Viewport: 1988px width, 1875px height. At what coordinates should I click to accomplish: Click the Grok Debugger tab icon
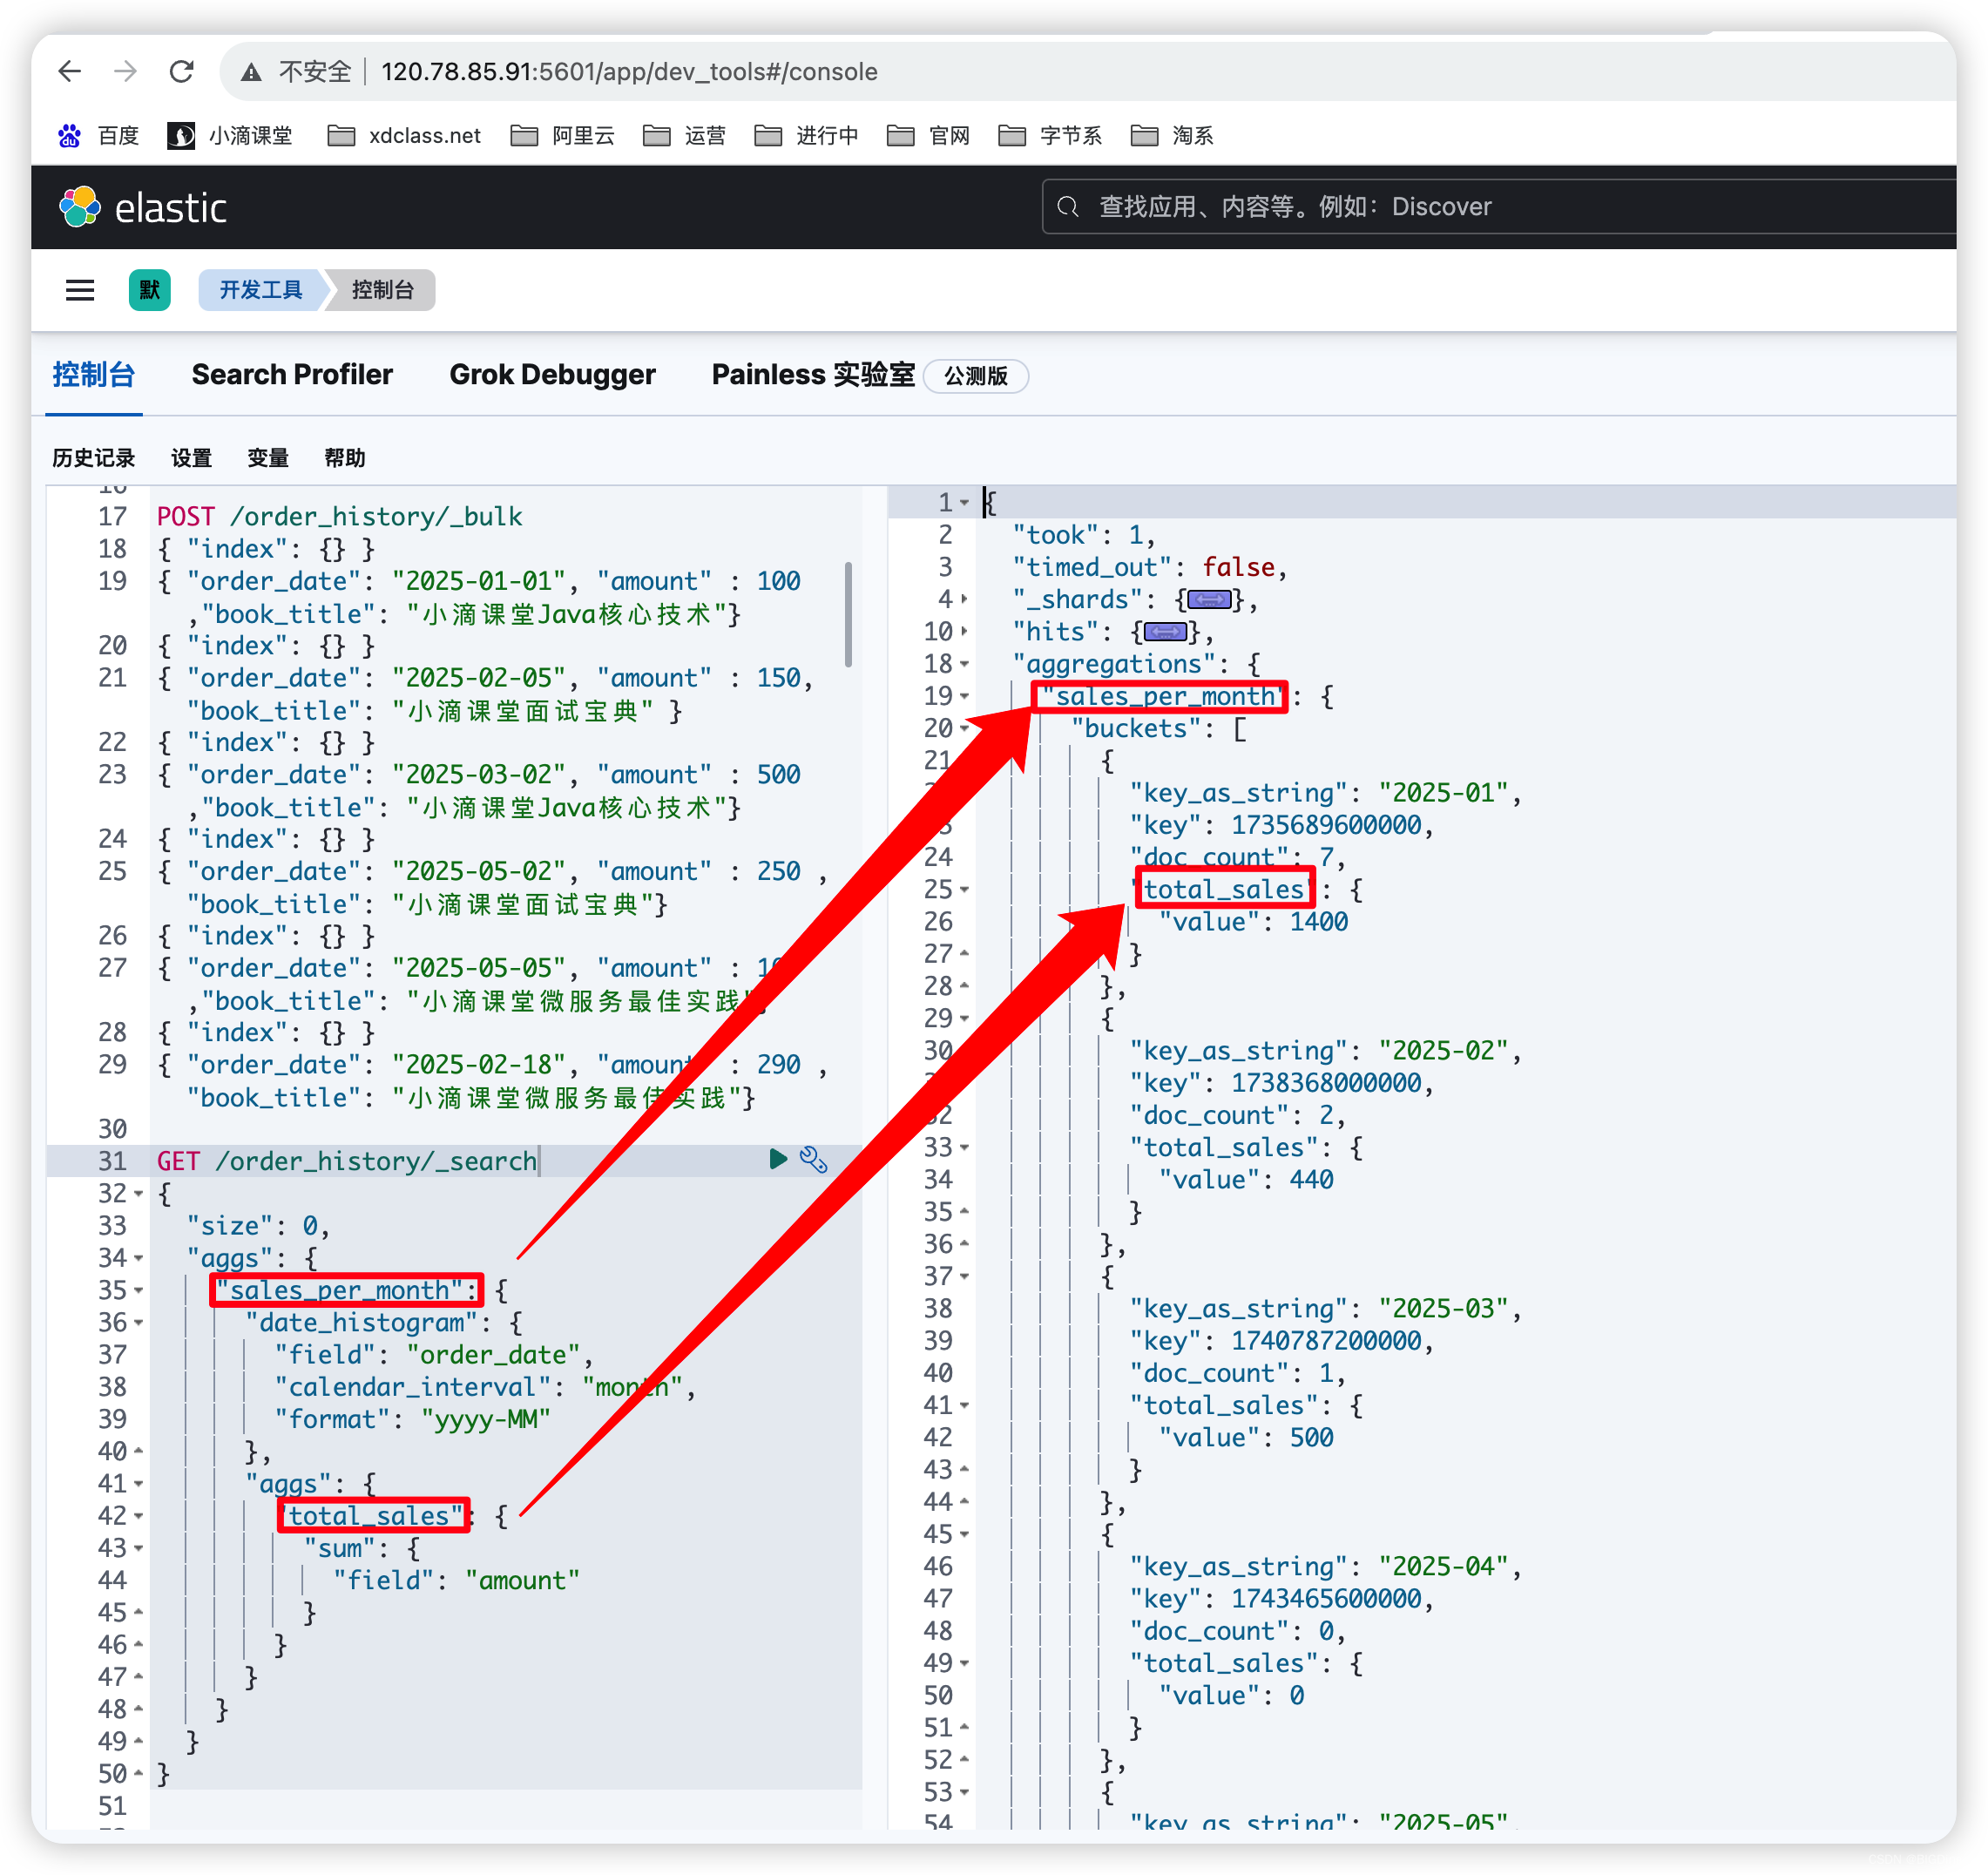click(x=551, y=372)
